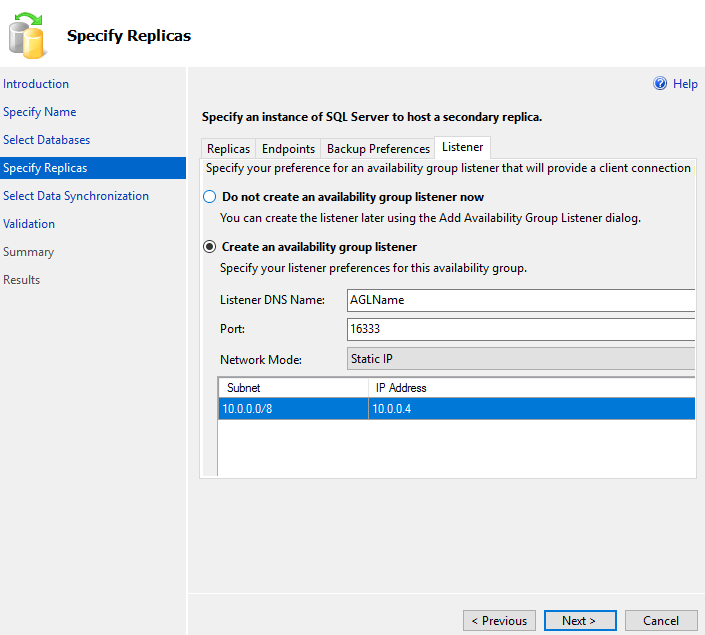This screenshot has width=705, height=635.
Task: Go to the Validation page
Action: (29, 224)
